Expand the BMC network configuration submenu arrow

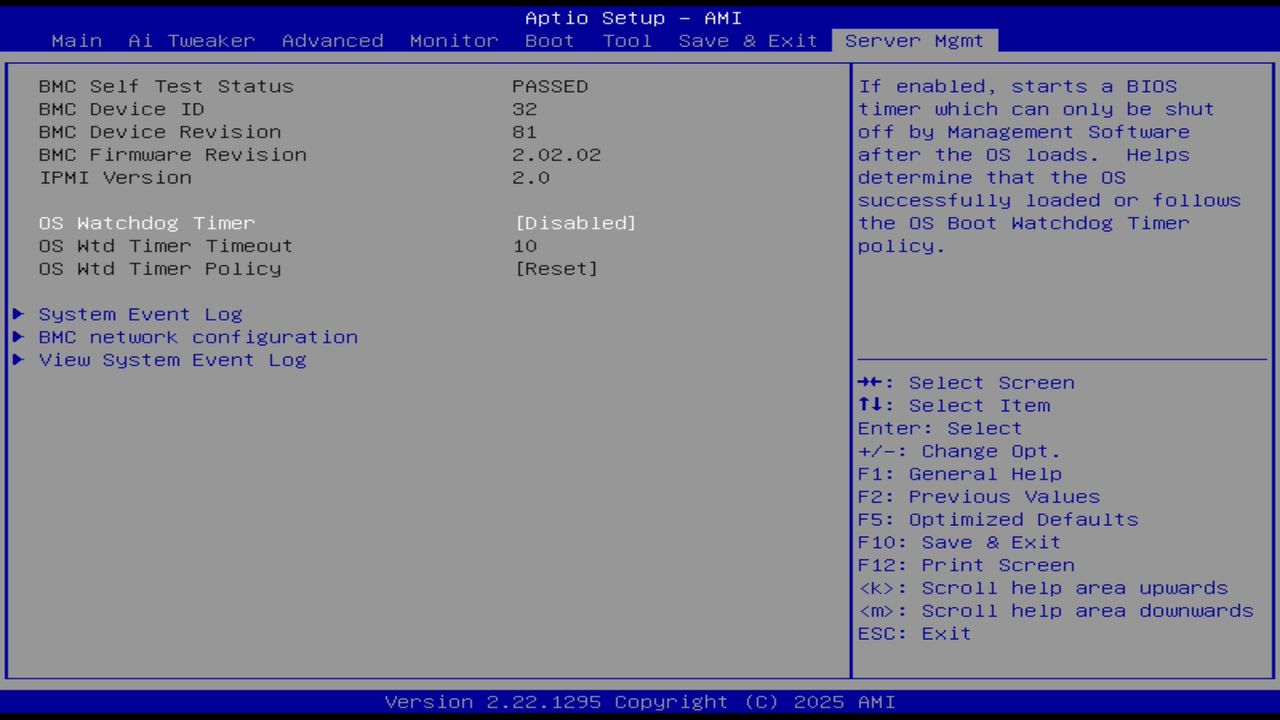click(18, 337)
